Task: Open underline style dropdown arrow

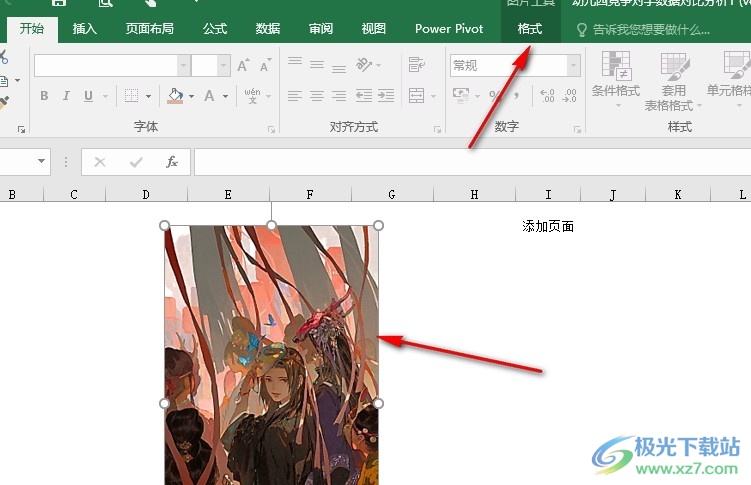Action: click(x=105, y=96)
